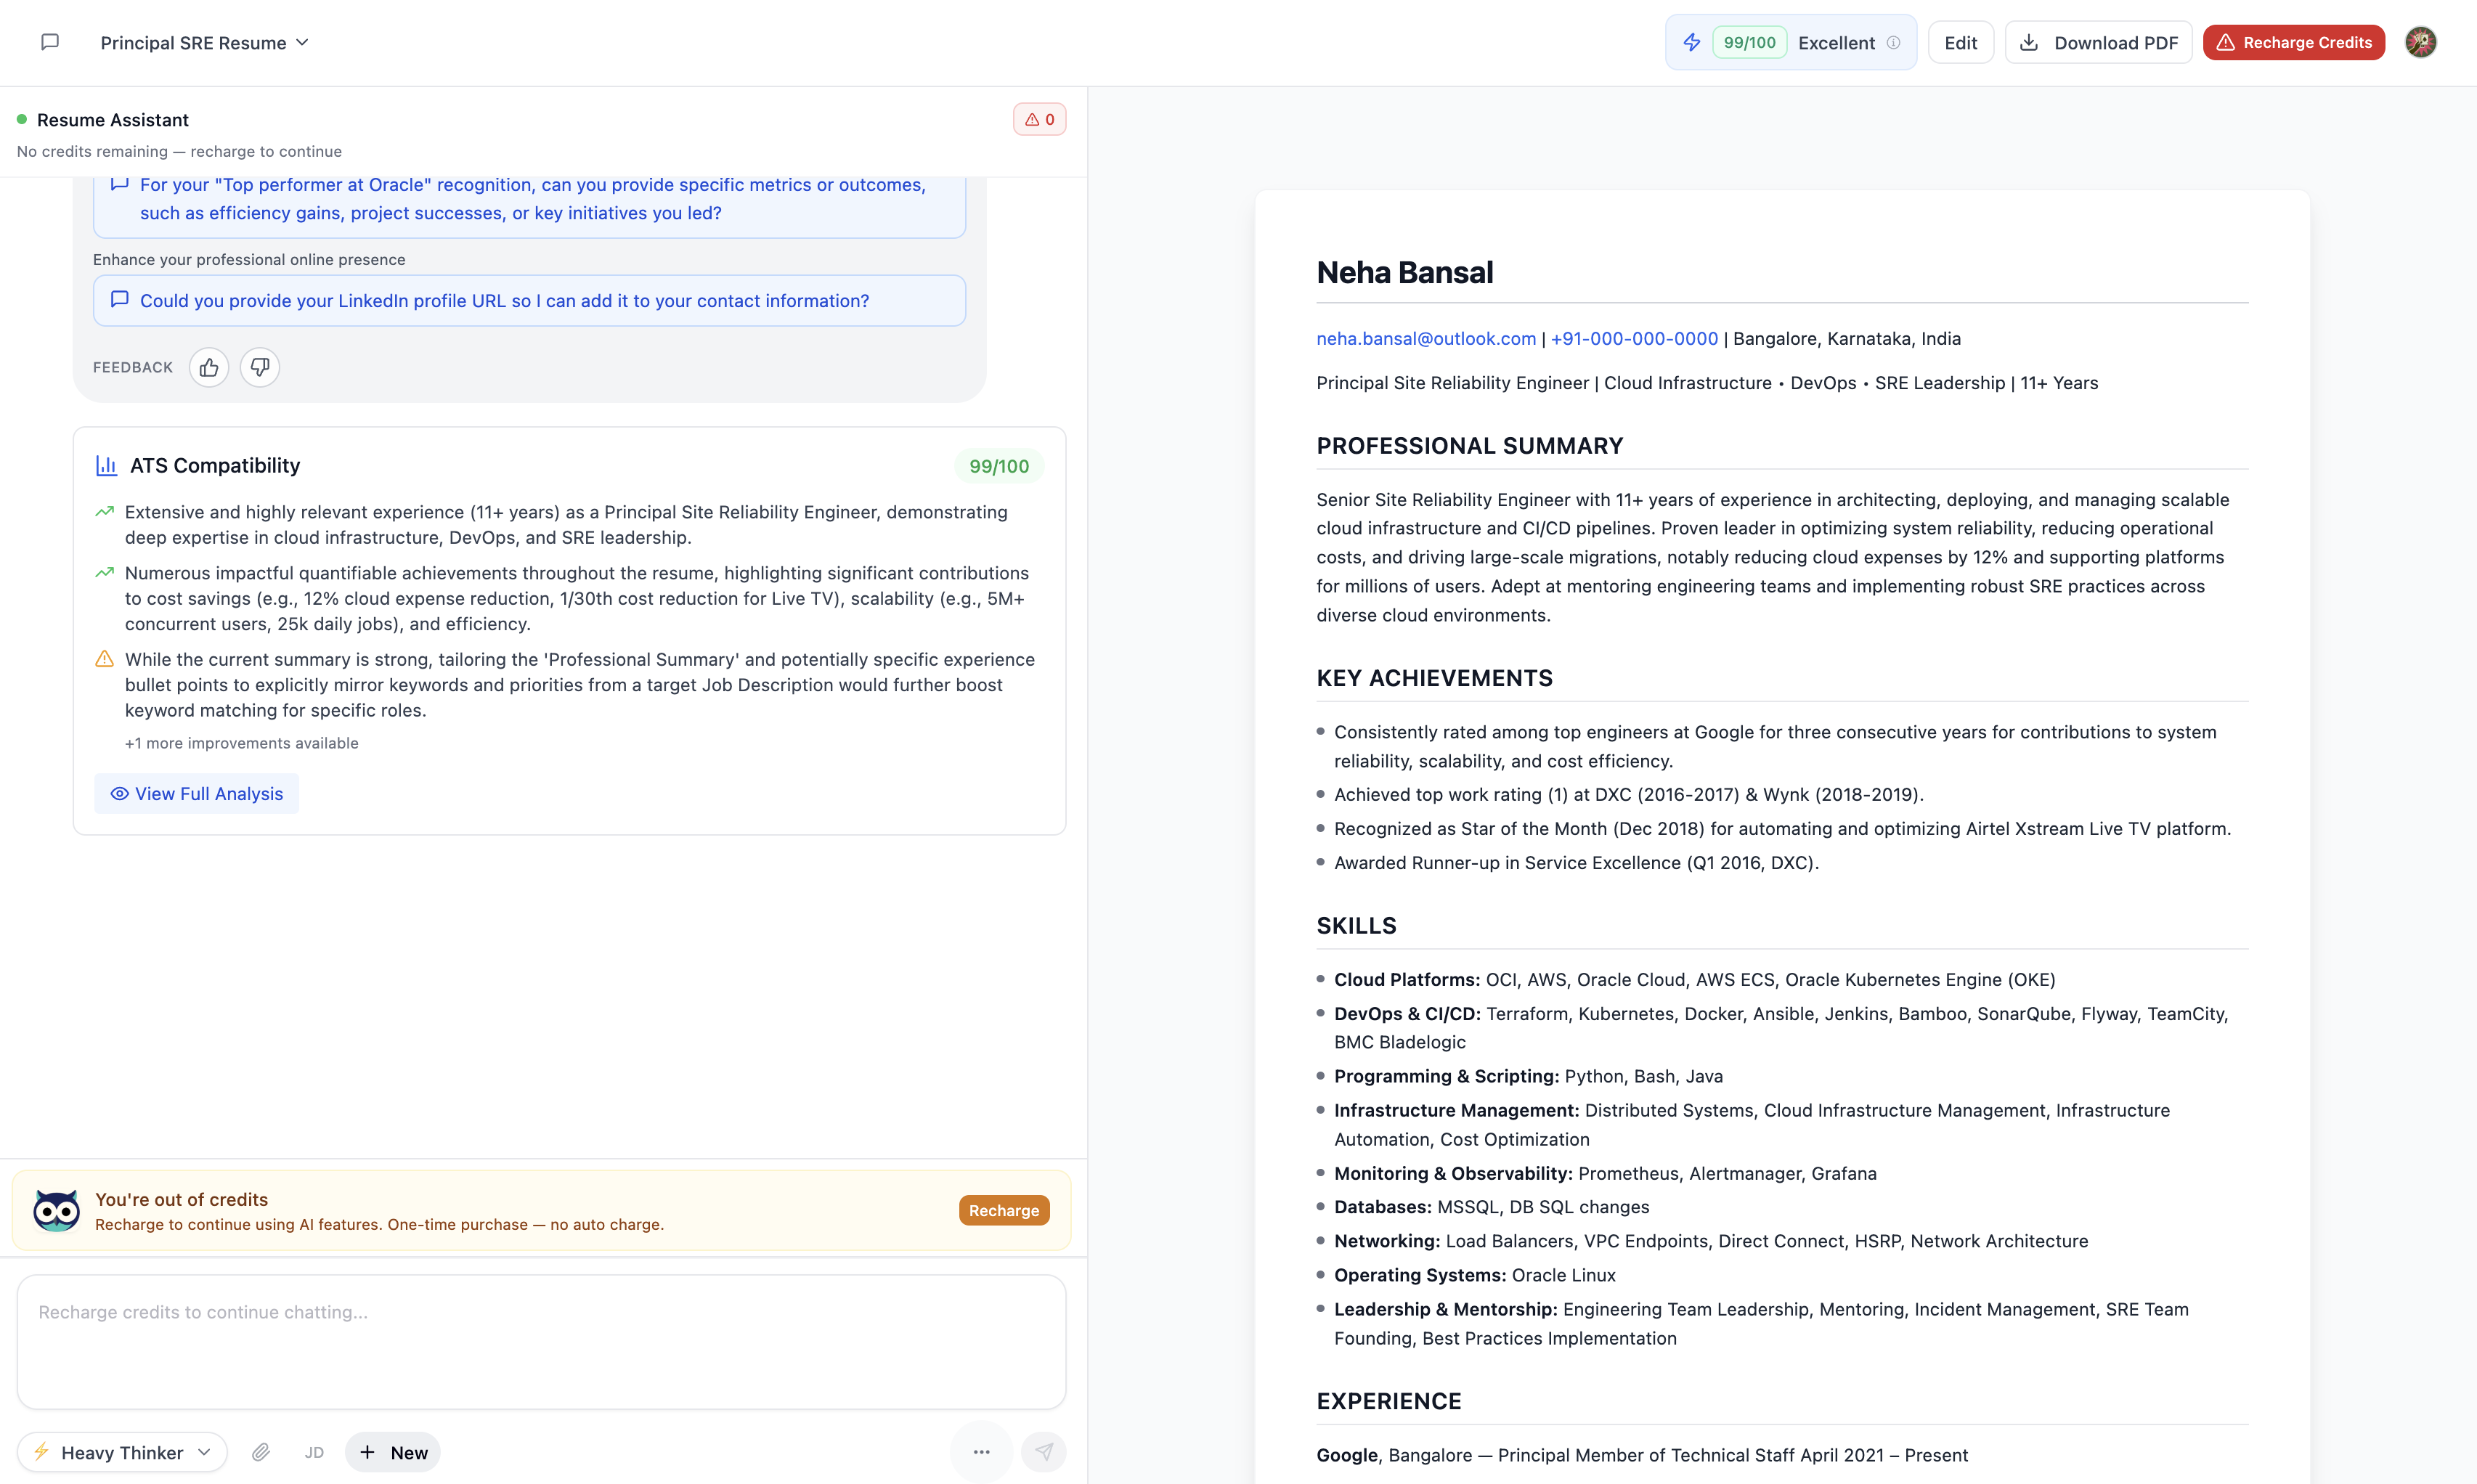This screenshot has height=1484, width=2477.
Task: Open the three-dots more options menu
Action: 981,1452
